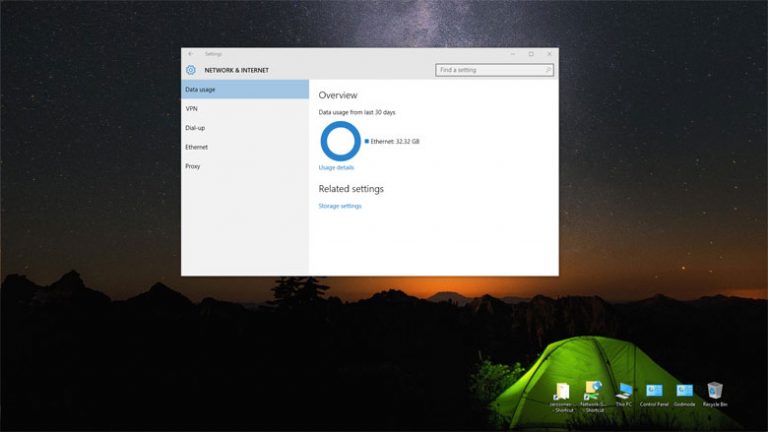Click 'Data usage from last 30 days' text

coord(357,112)
